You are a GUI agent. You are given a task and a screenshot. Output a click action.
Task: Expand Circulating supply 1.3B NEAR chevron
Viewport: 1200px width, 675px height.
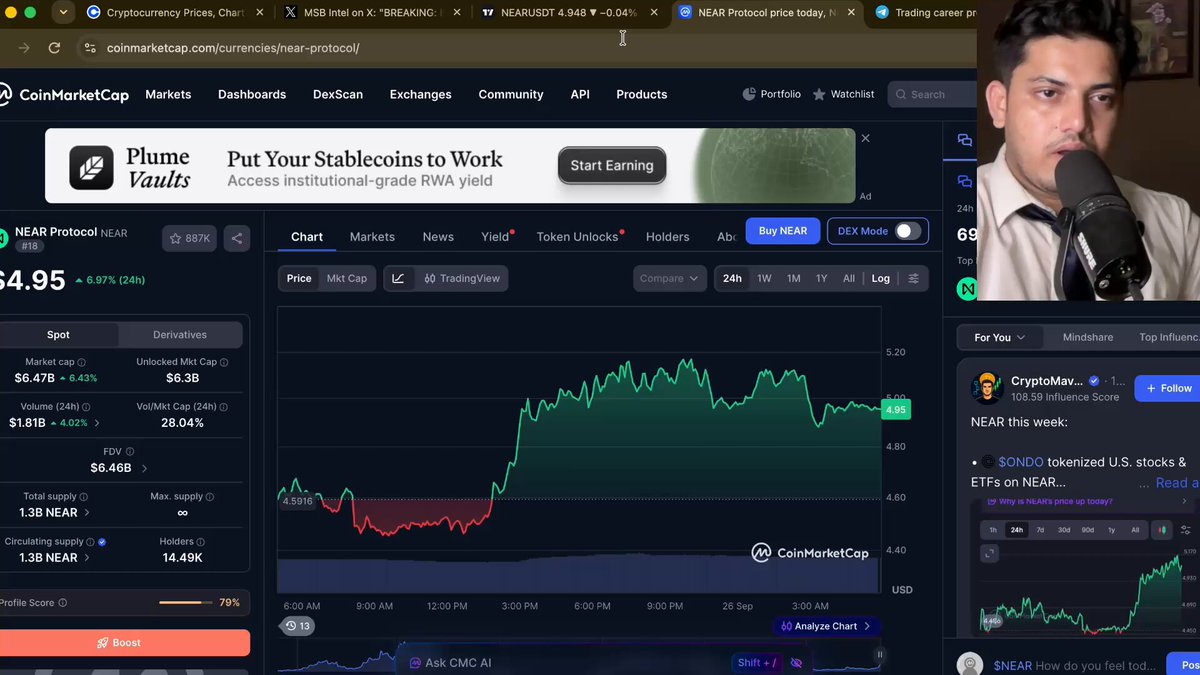[x=86, y=558]
